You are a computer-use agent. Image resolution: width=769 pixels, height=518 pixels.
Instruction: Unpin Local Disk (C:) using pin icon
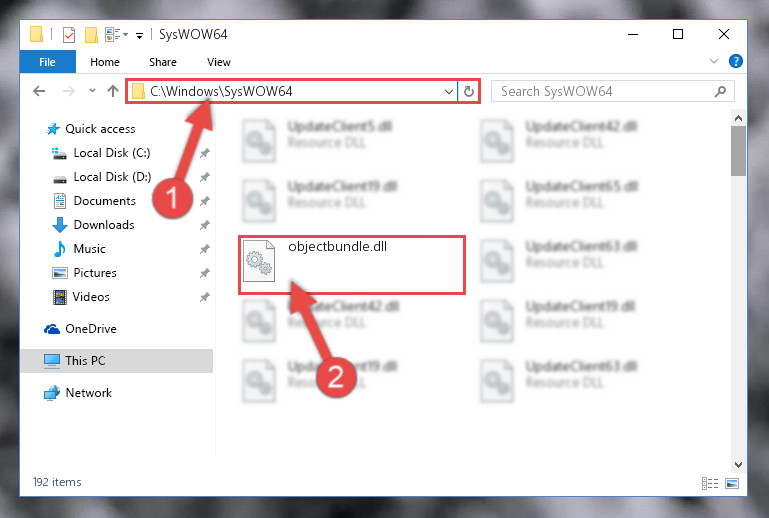pyautogui.click(x=205, y=153)
